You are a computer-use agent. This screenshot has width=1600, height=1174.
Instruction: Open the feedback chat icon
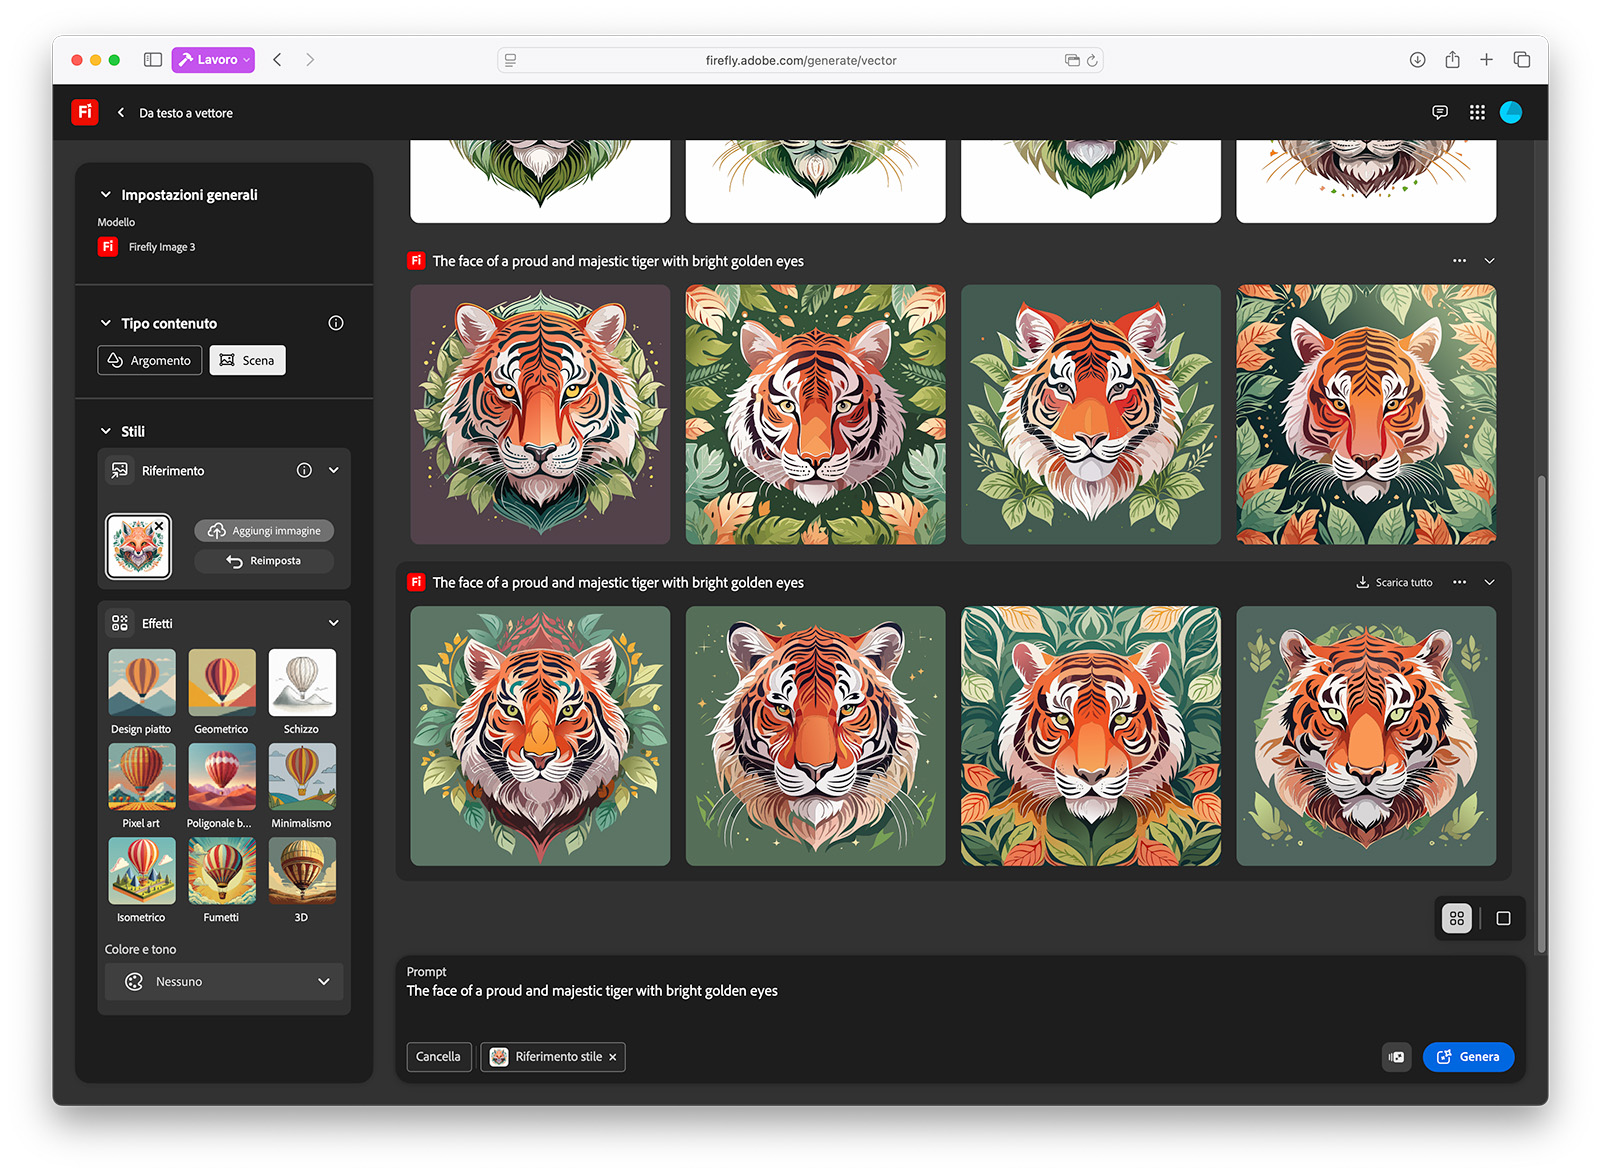click(x=1440, y=113)
